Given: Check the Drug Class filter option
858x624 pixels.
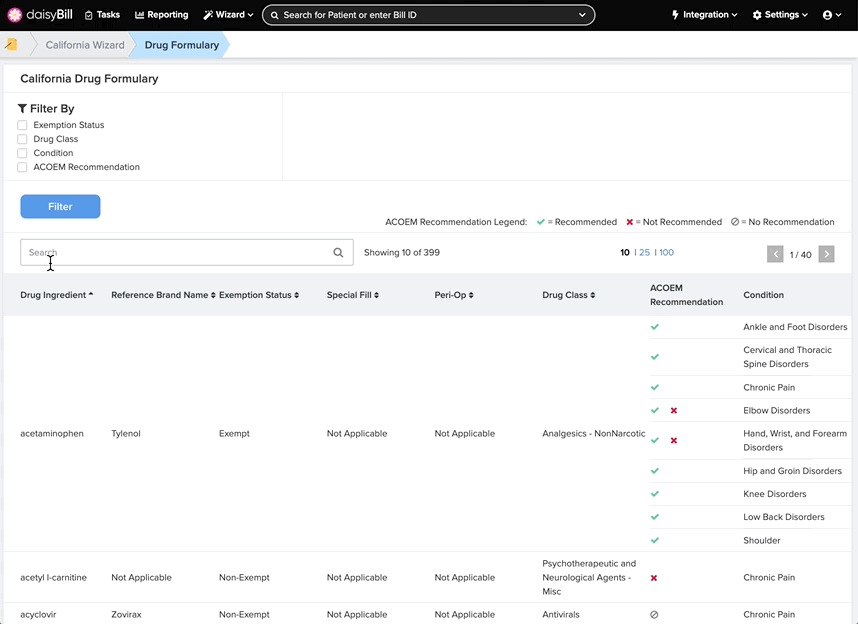Looking at the screenshot, I should (x=22, y=139).
